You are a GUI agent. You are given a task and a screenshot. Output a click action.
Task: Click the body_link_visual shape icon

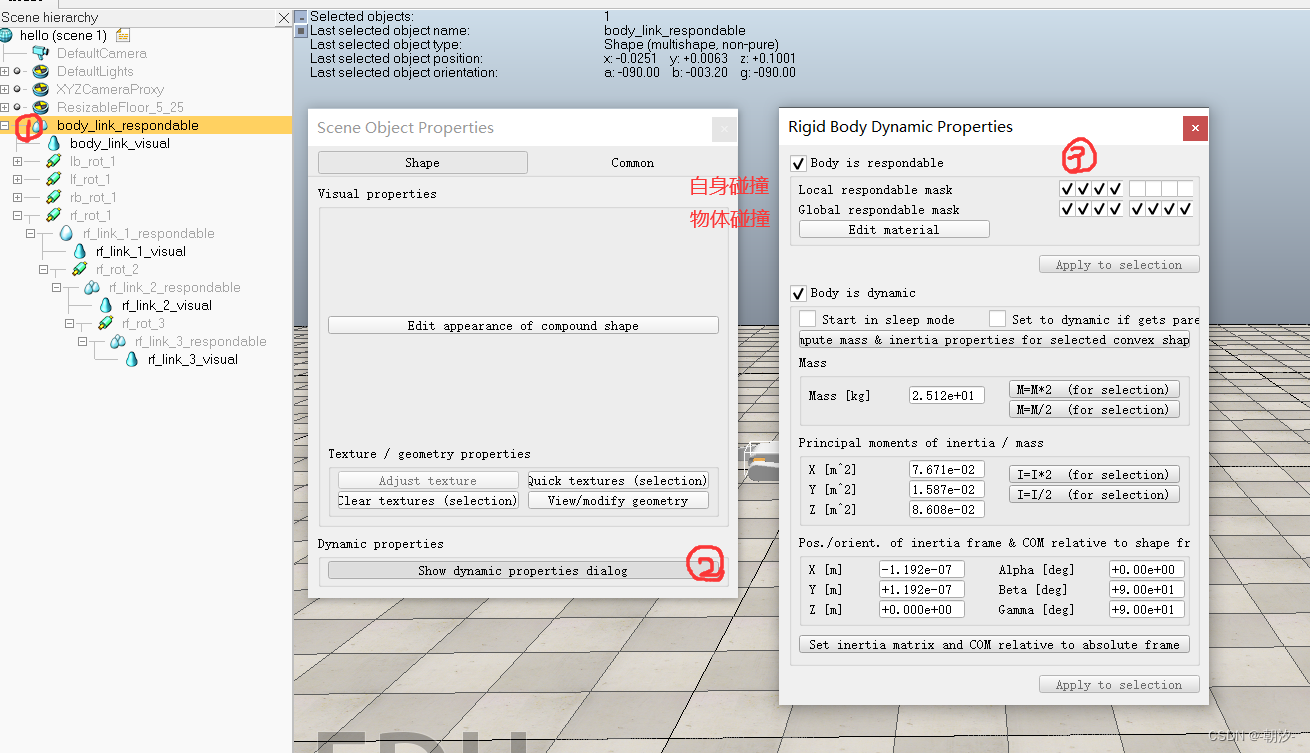point(54,143)
